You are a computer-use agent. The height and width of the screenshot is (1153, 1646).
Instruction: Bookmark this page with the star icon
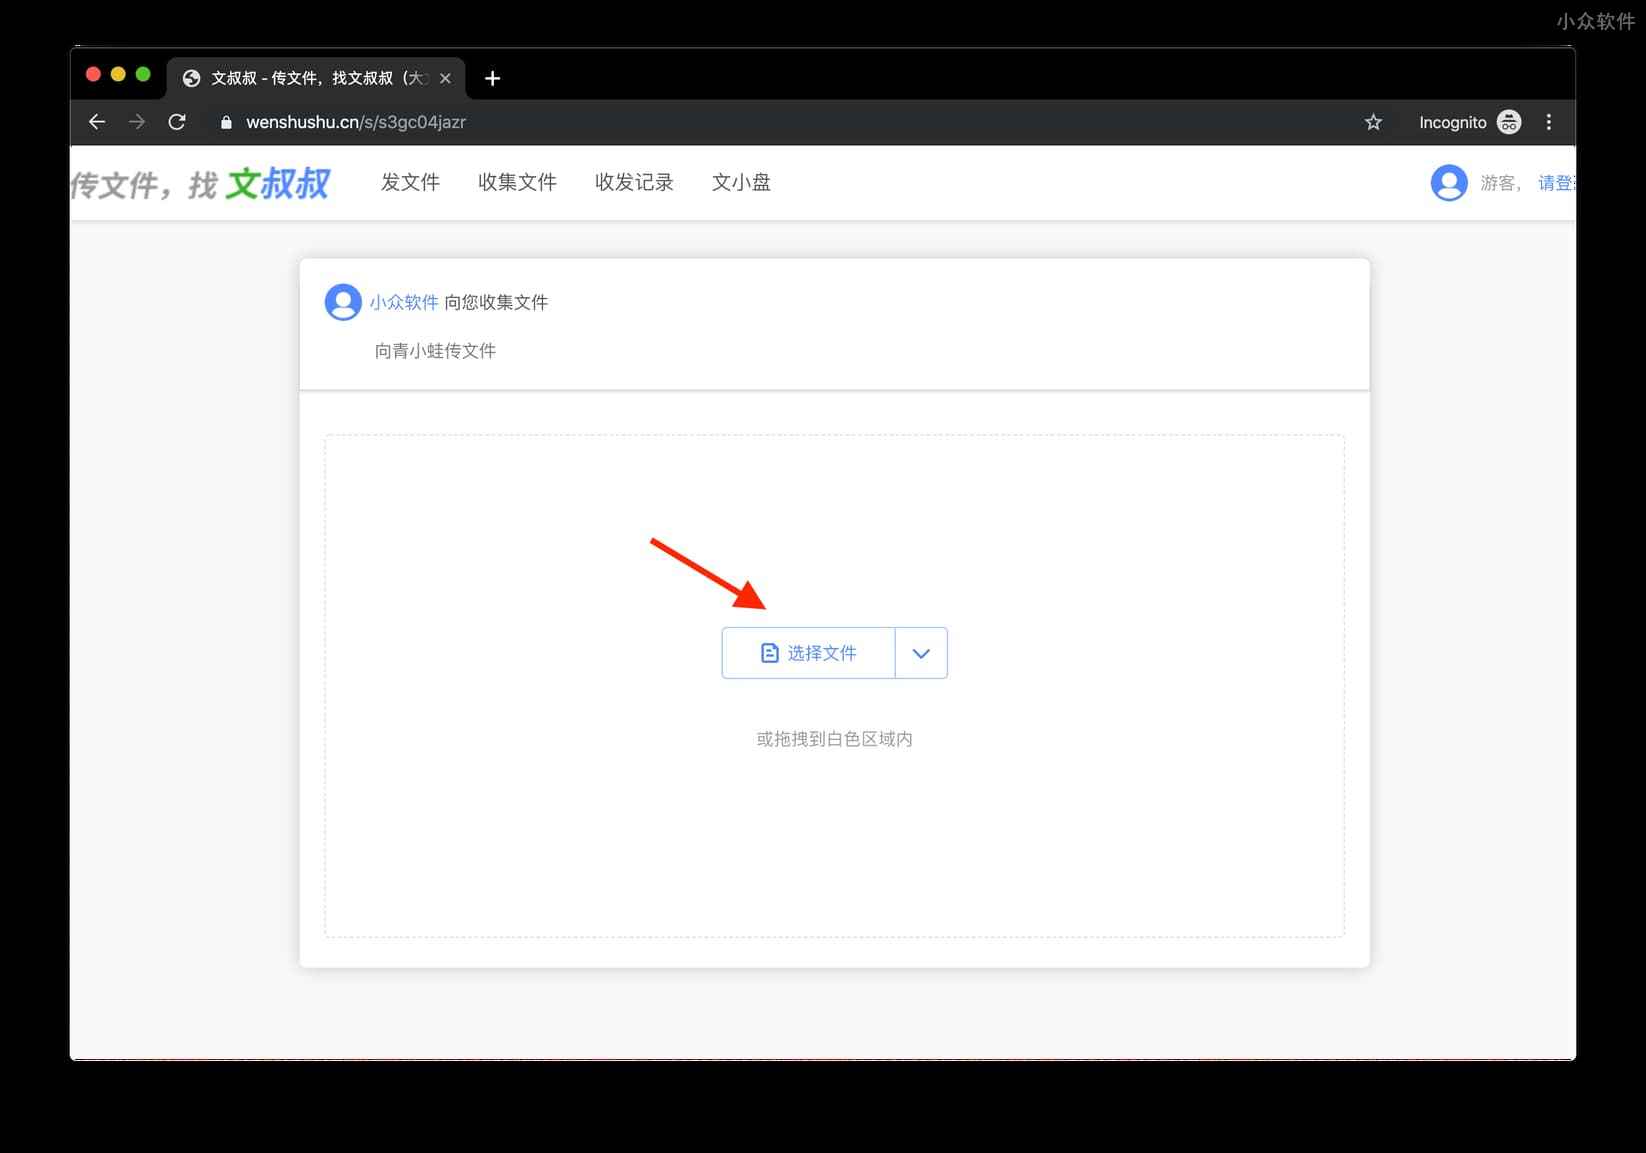tap(1373, 122)
